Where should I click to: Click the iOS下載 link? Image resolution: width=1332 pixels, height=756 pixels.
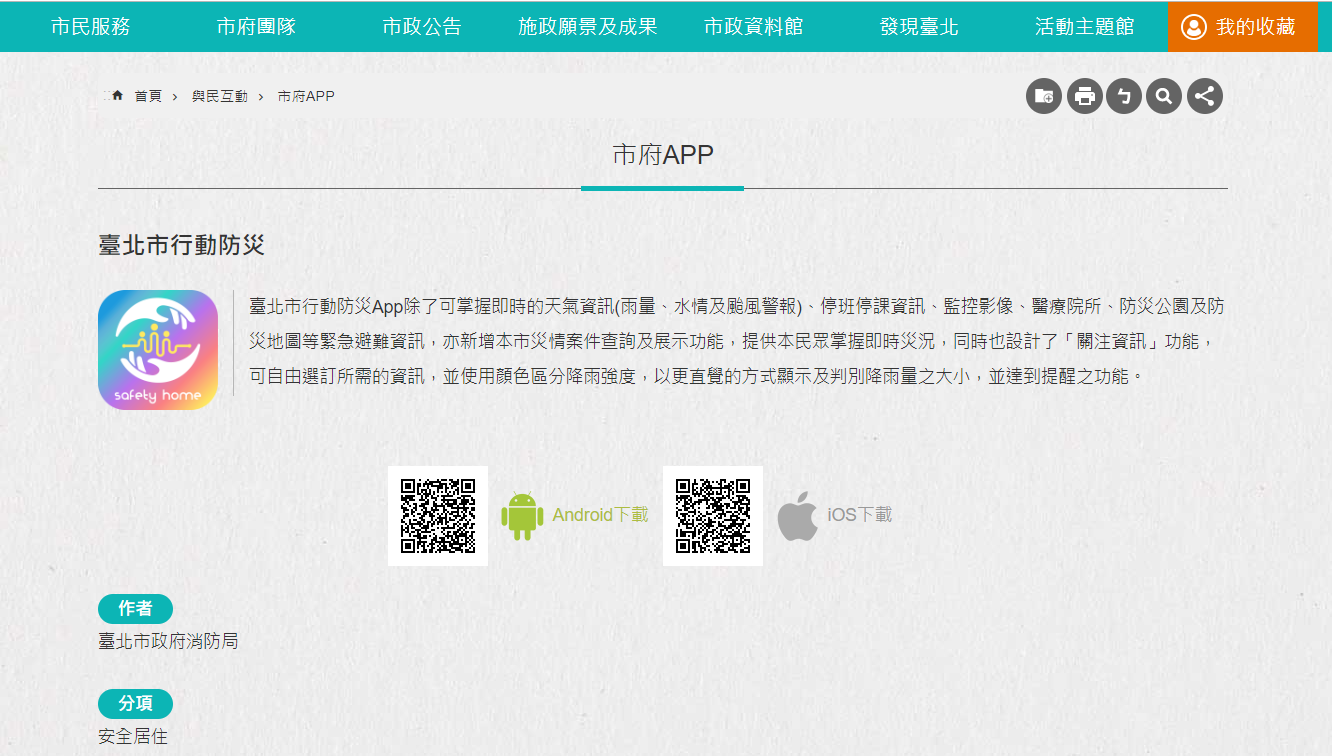tap(859, 515)
